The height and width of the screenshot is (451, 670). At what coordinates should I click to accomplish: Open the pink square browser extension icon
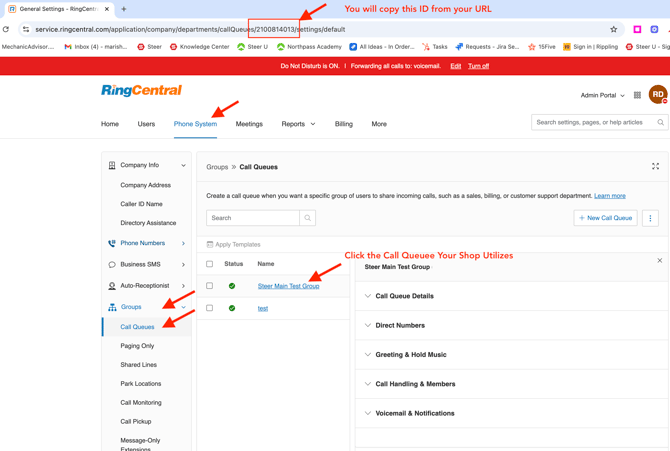tap(637, 29)
